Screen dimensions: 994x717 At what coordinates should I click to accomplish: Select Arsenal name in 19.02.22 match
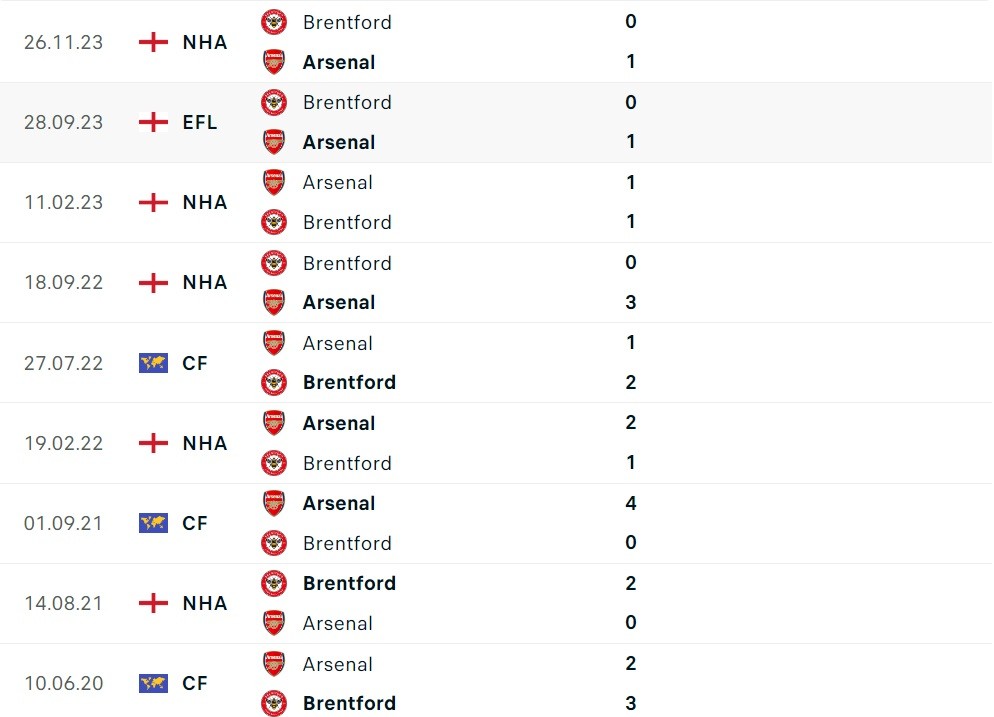pyautogui.click(x=339, y=423)
